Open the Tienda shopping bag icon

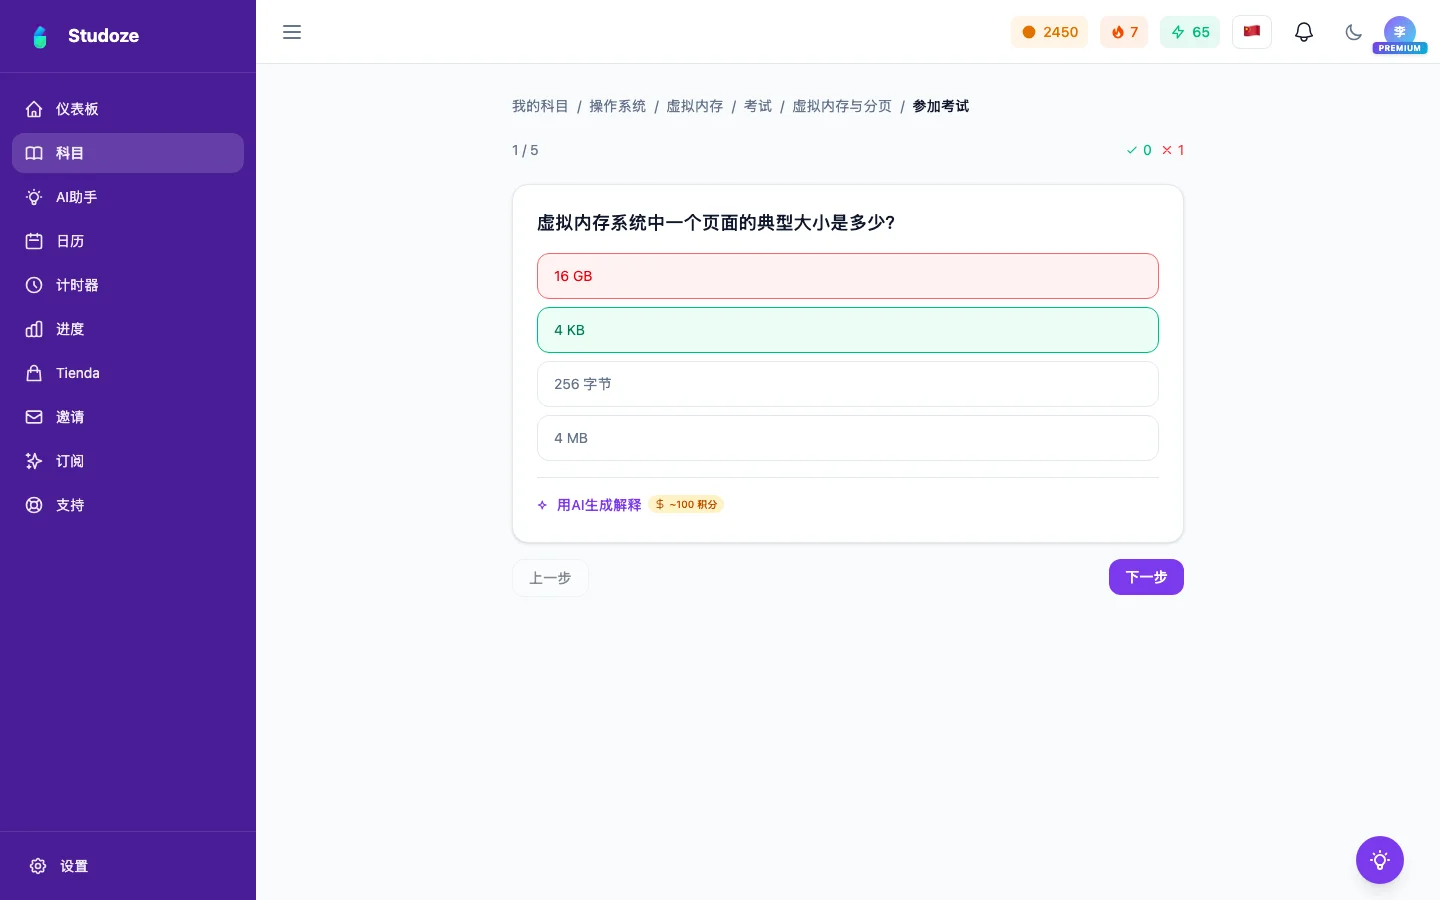[x=34, y=373]
